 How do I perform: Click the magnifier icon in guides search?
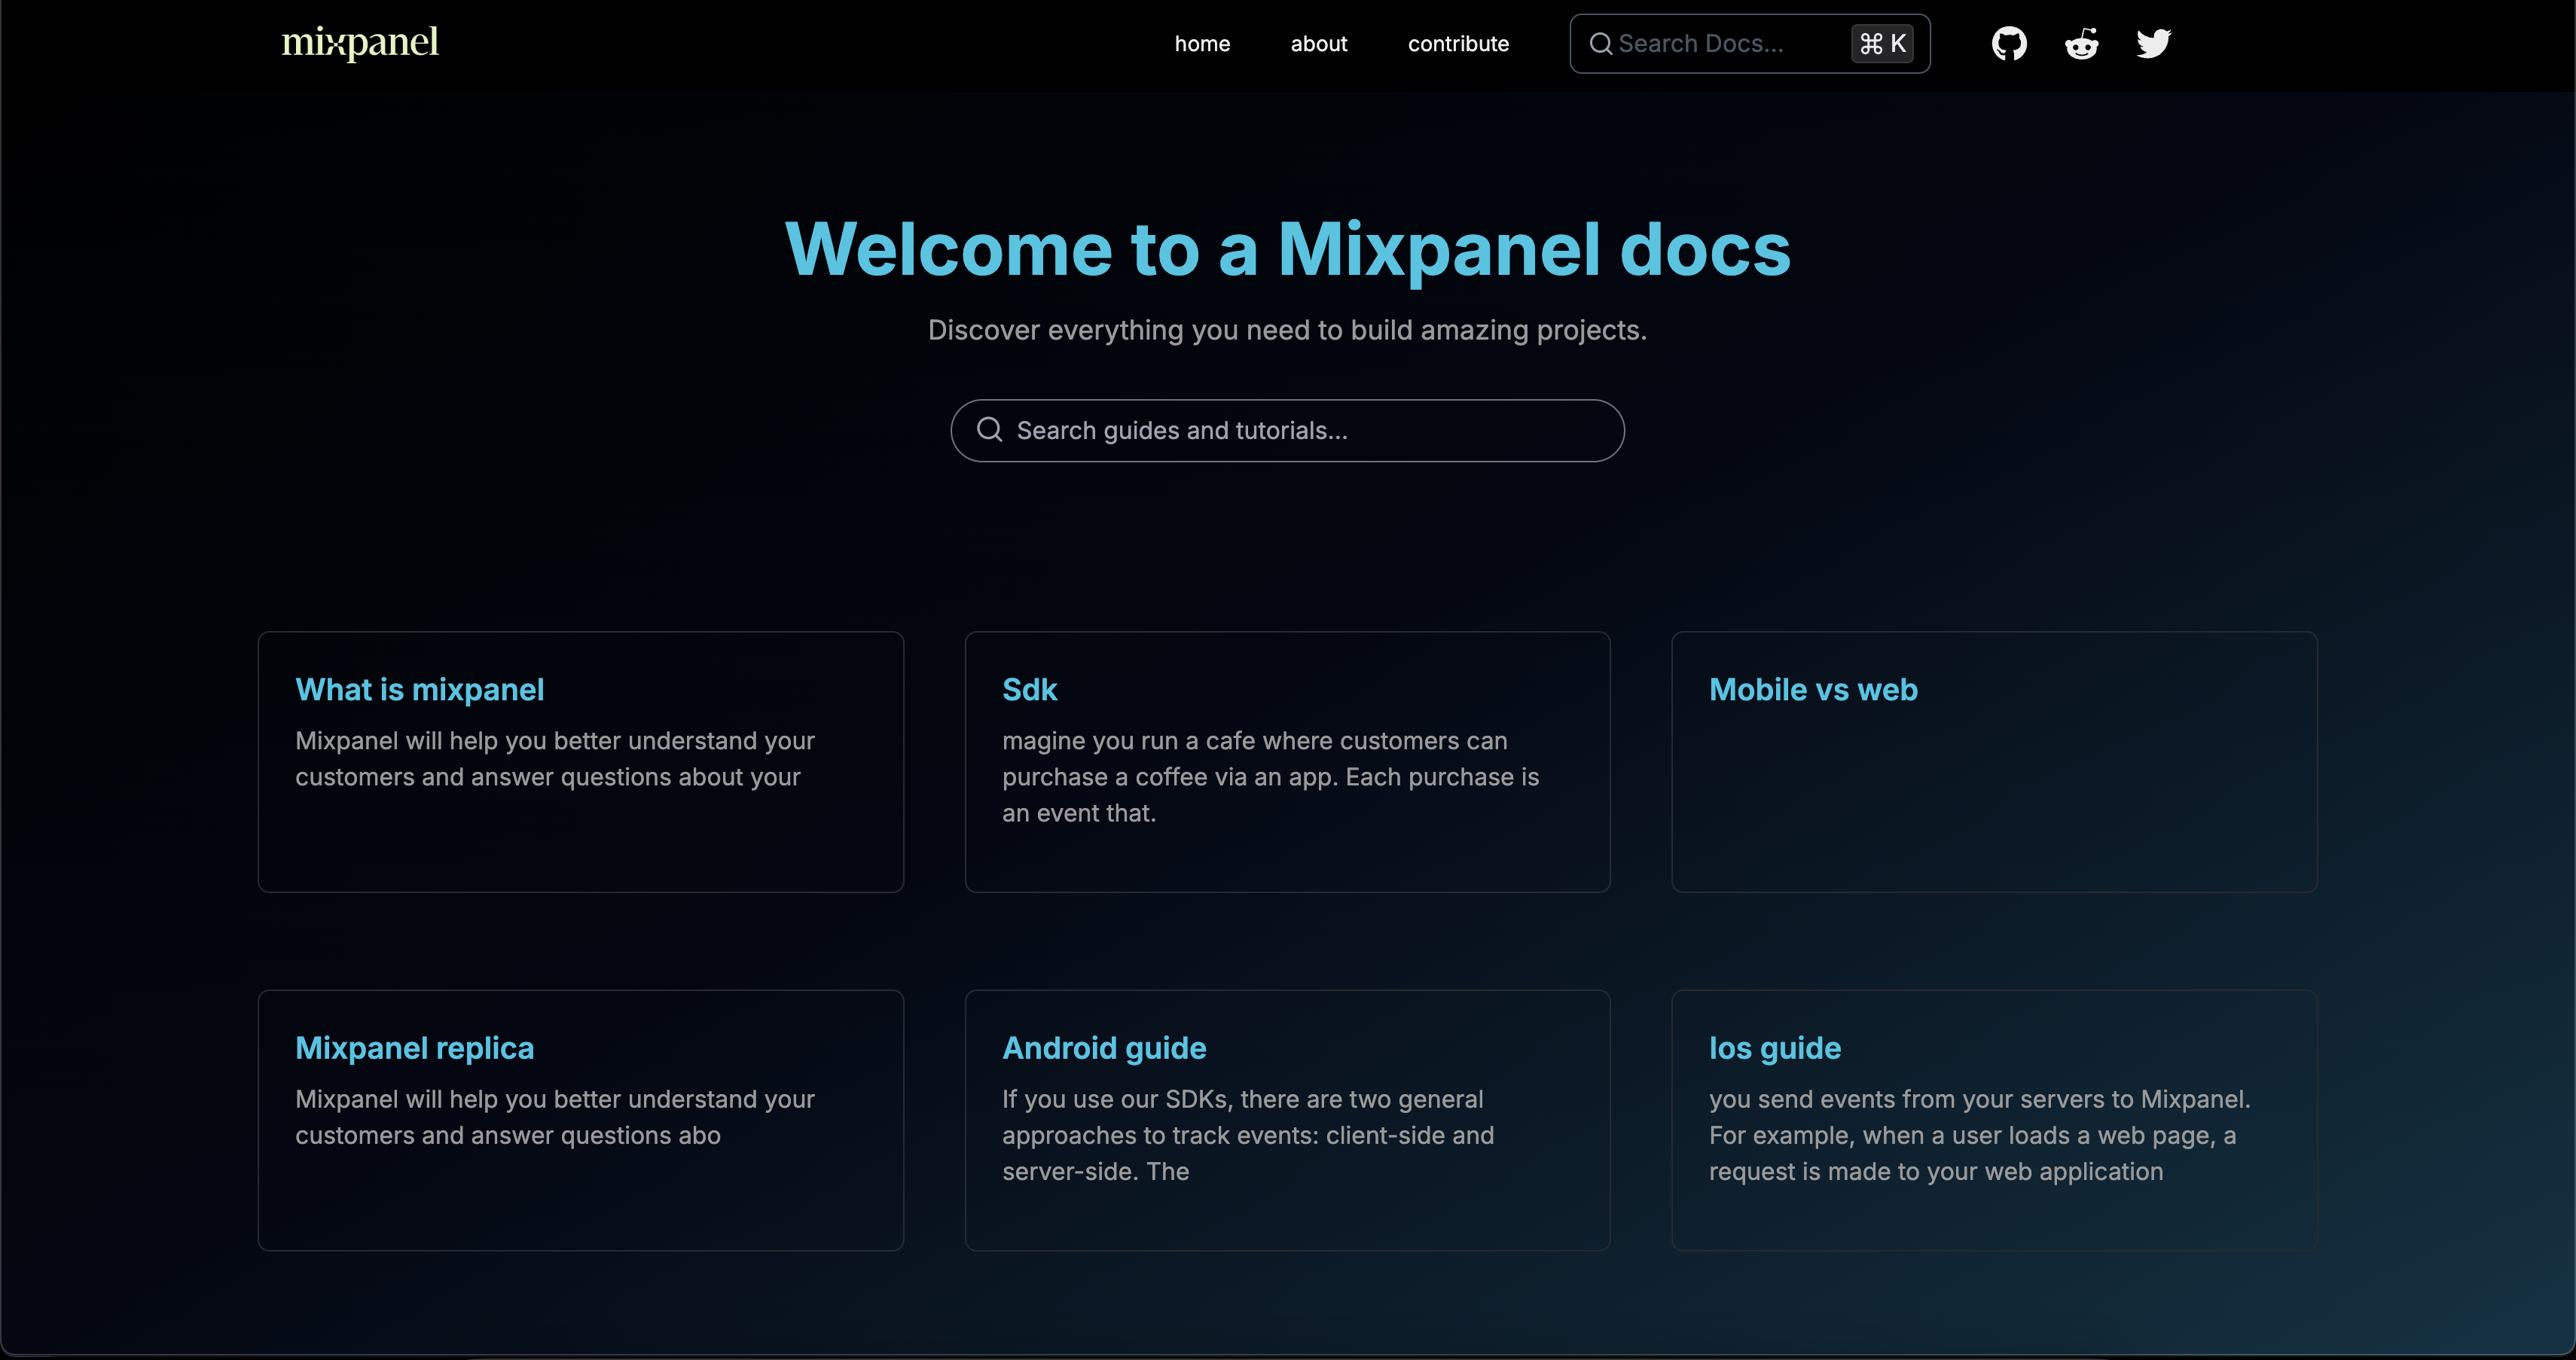click(989, 430)
